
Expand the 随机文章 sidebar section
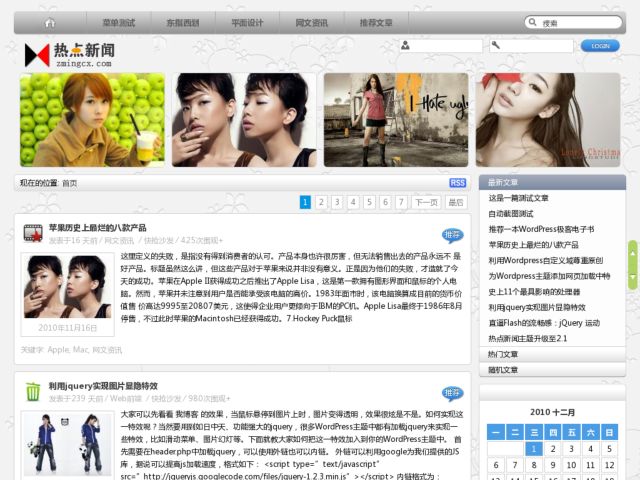coord(552,370)
